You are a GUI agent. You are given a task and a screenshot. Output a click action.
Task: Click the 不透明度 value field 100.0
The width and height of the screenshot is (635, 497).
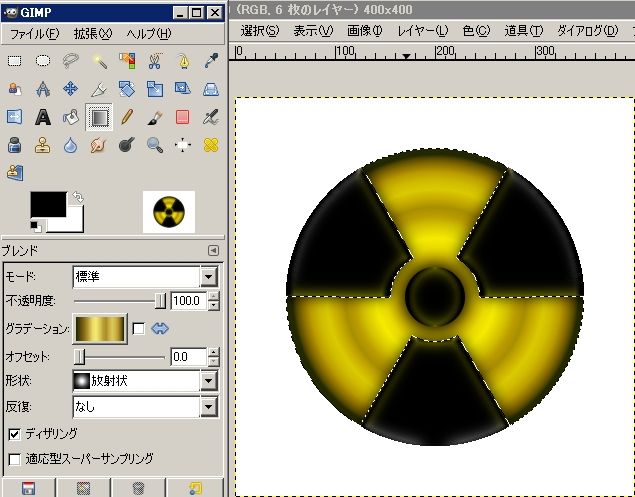[x=188, y=301]
